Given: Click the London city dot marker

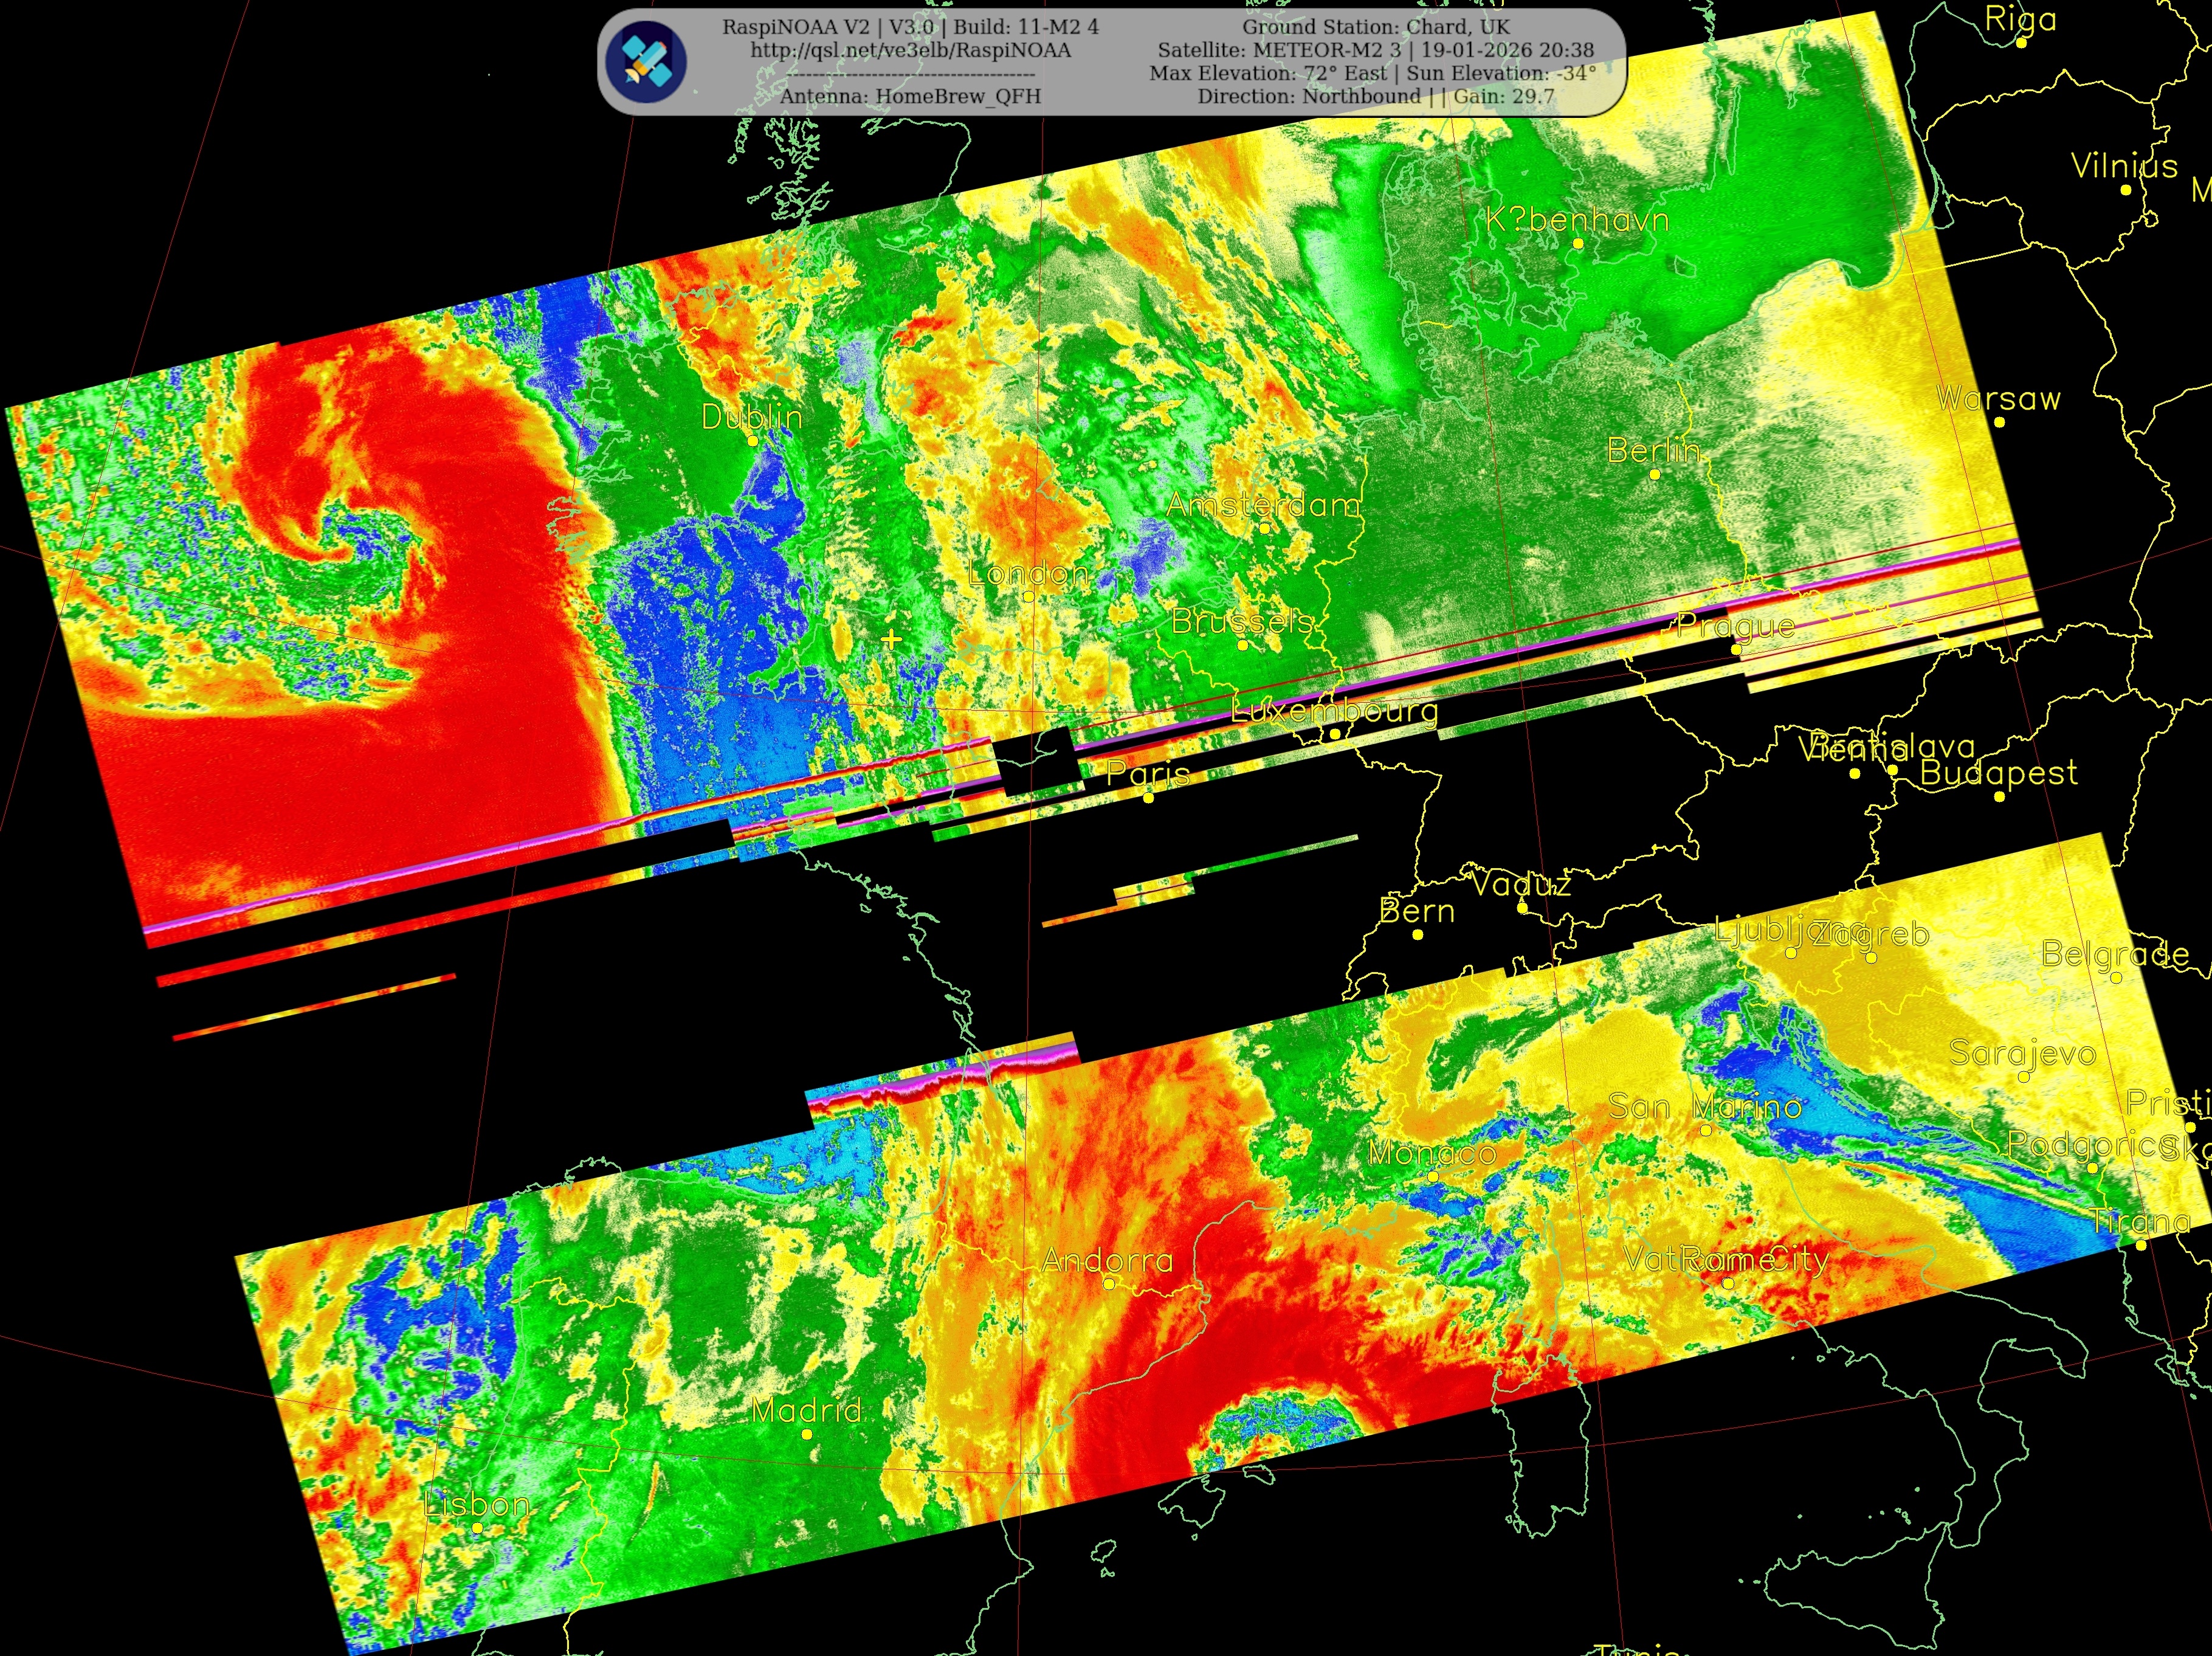Looking at the screenshot, I should [x=1028, y=597].
